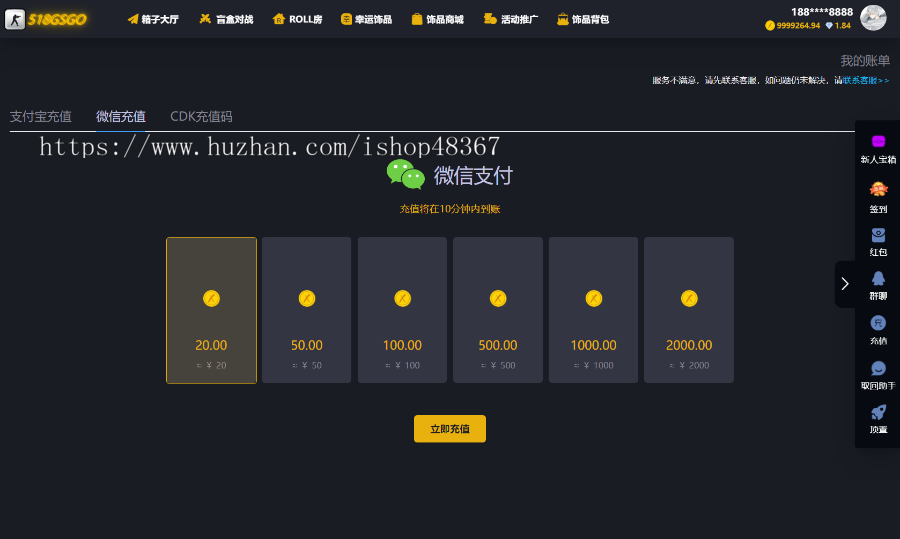
Task: Switch to the 支付宝充值 tab
Action: (x=41, y=117)
